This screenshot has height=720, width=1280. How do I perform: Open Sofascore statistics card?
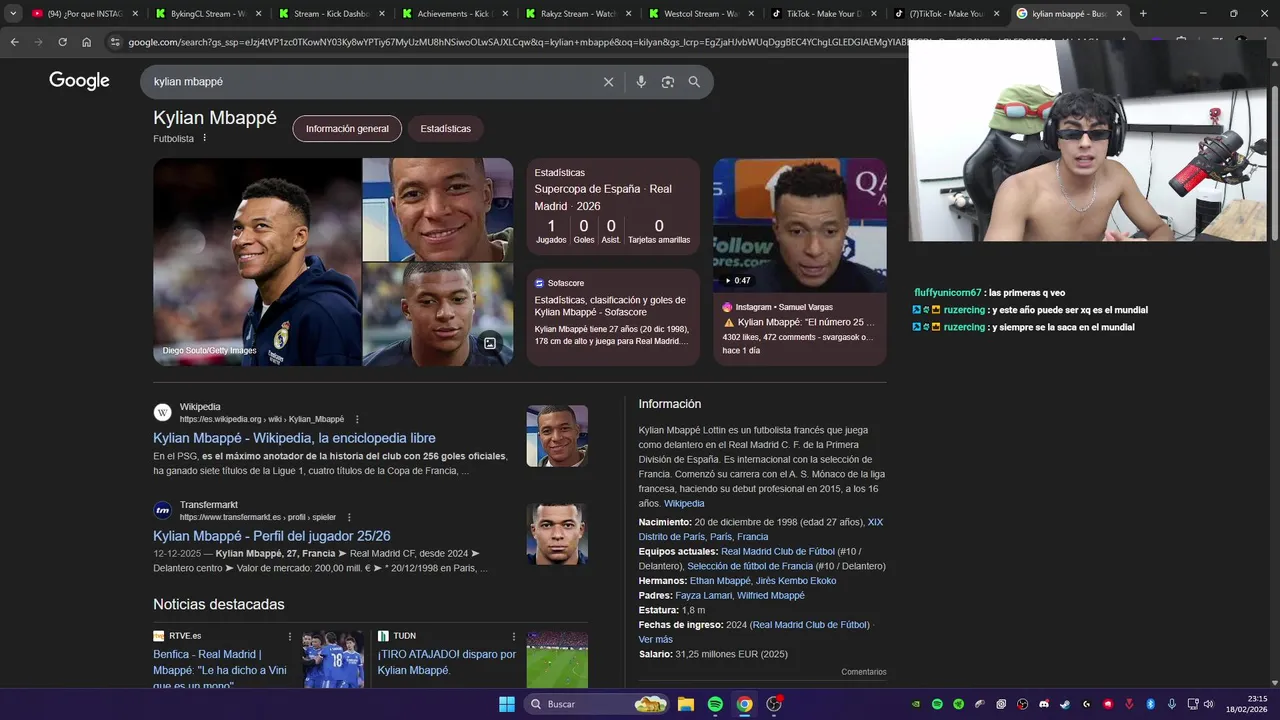(x=613, y=317)
